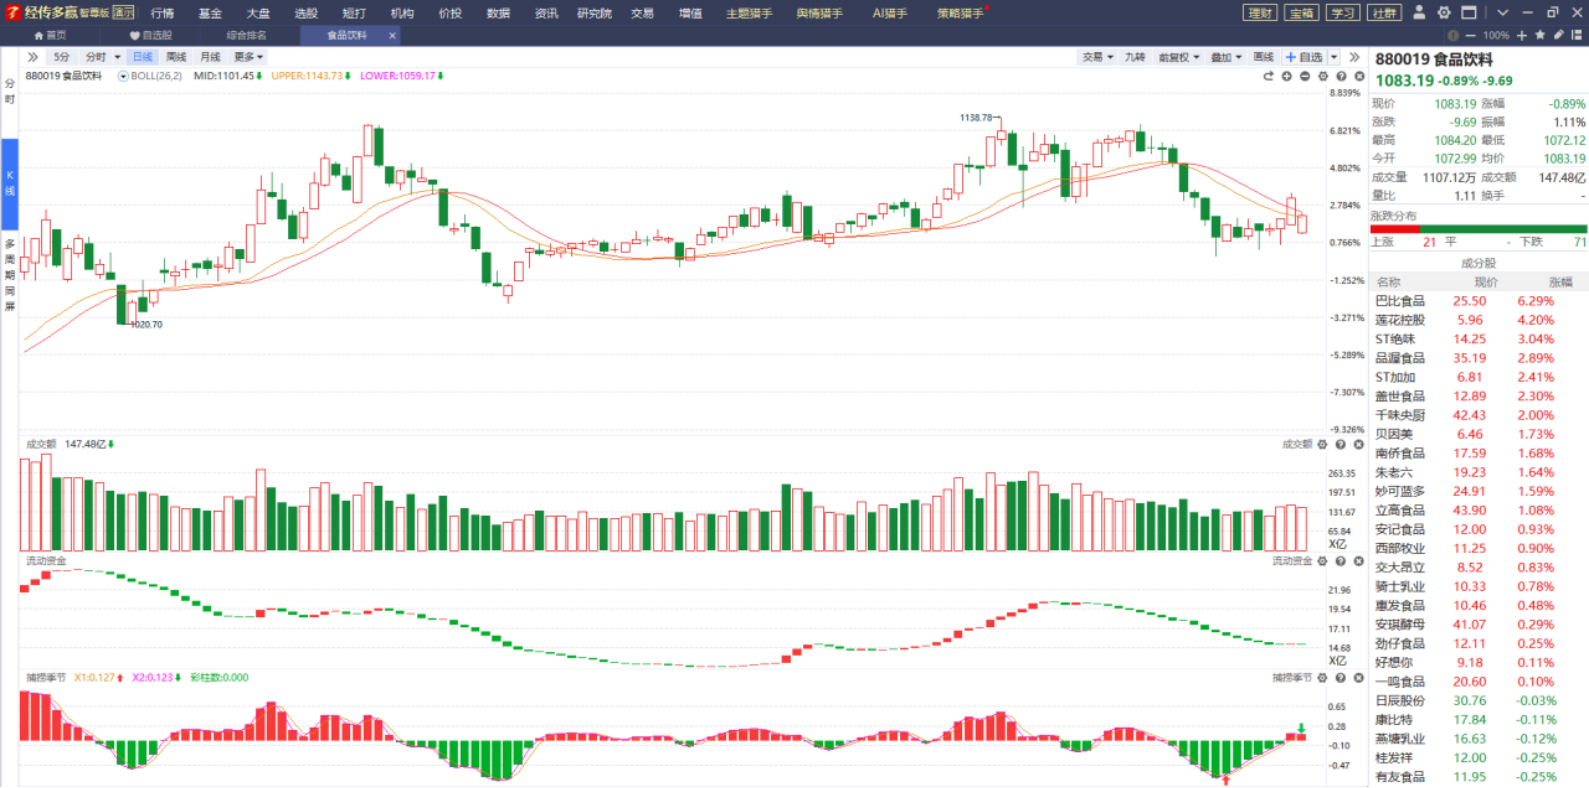Expand the 前复权 dropdown
The height and width of the screenshot is (788, 1589).
(1178, 57)
